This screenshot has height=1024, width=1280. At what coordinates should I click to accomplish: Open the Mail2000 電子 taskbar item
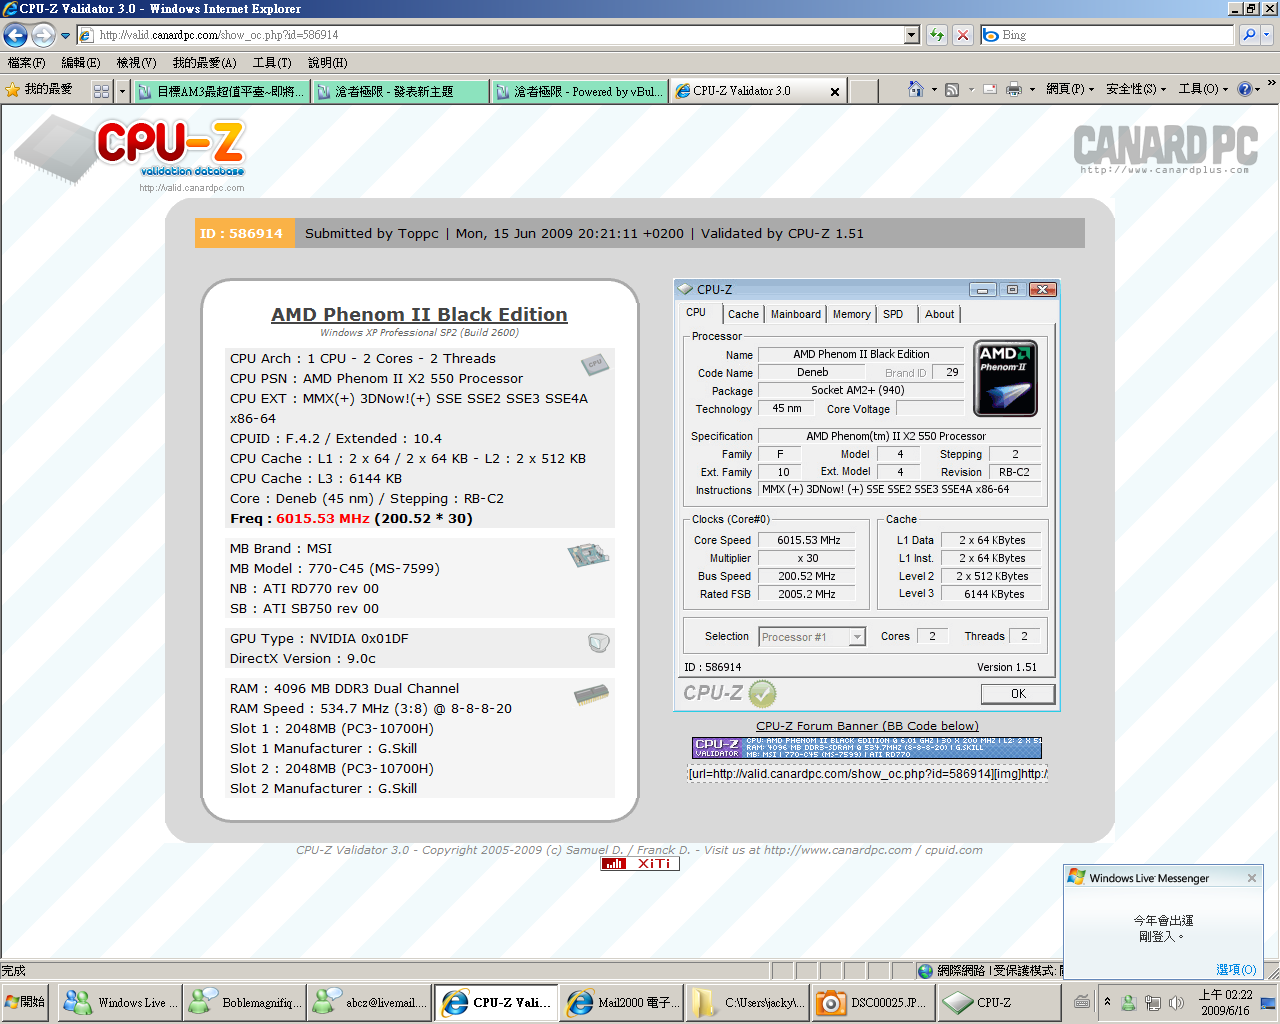[621, 1002]
